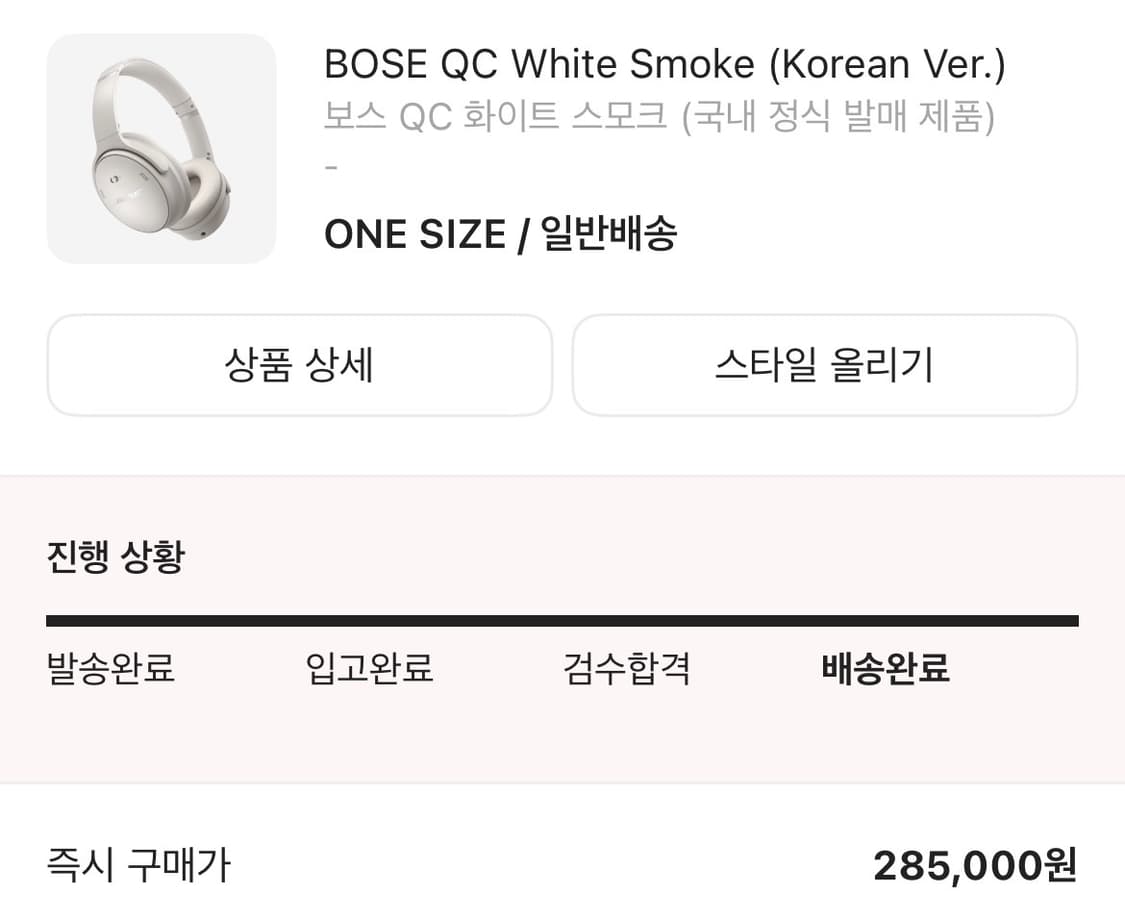The image size is (1125, 913).
Task: Select the "발송완료" progress step
Action: click(x=111, y=670)
